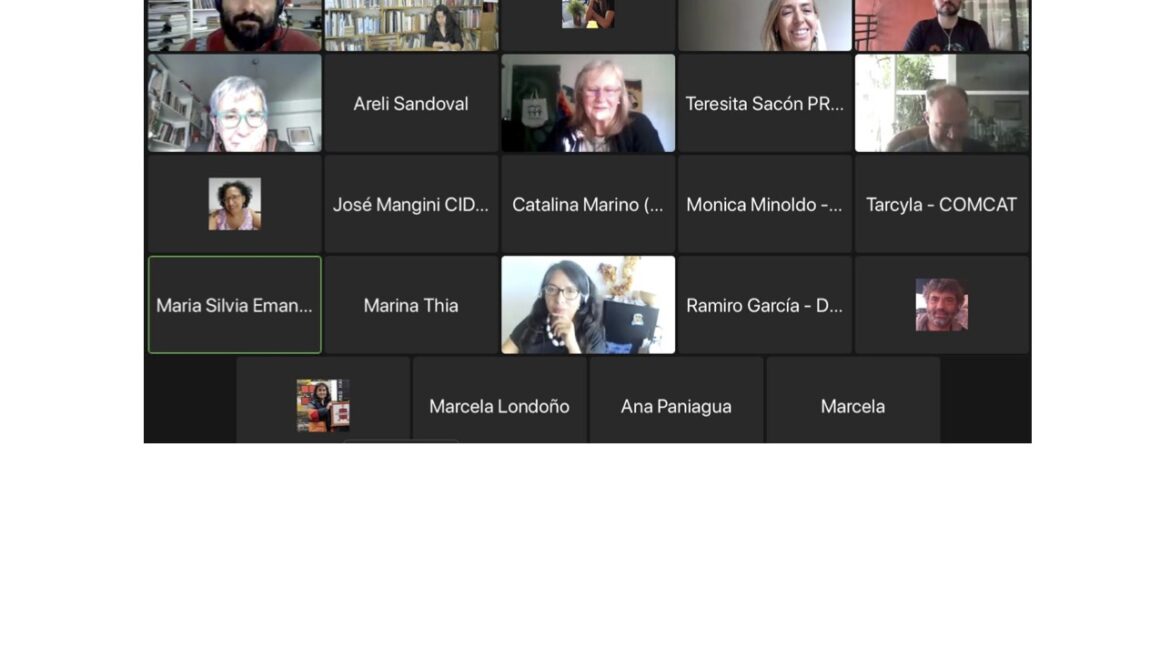Select video of gray-haired woman with teal glasses
Viewport: 1160px width, 650px height.
coord(235,104)
